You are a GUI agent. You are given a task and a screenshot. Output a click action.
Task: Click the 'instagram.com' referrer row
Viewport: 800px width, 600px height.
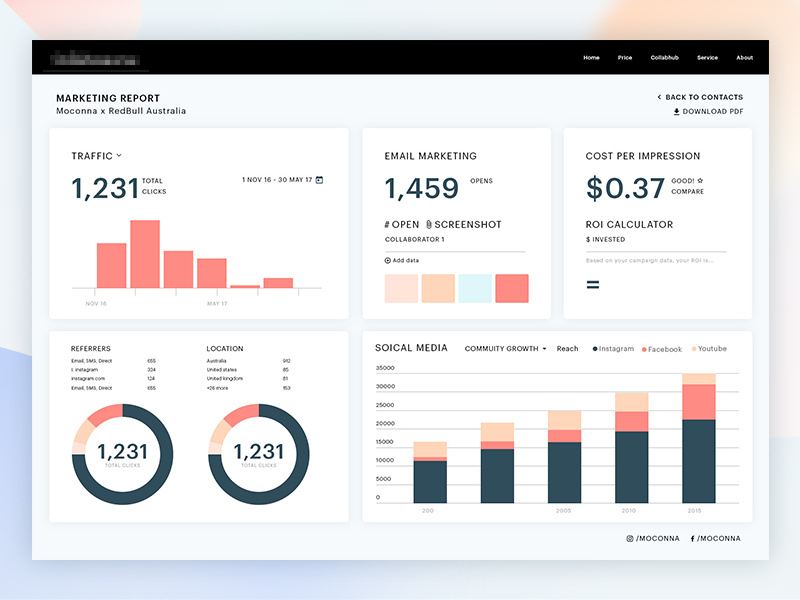pyautogui.click(x=113, y=379)
